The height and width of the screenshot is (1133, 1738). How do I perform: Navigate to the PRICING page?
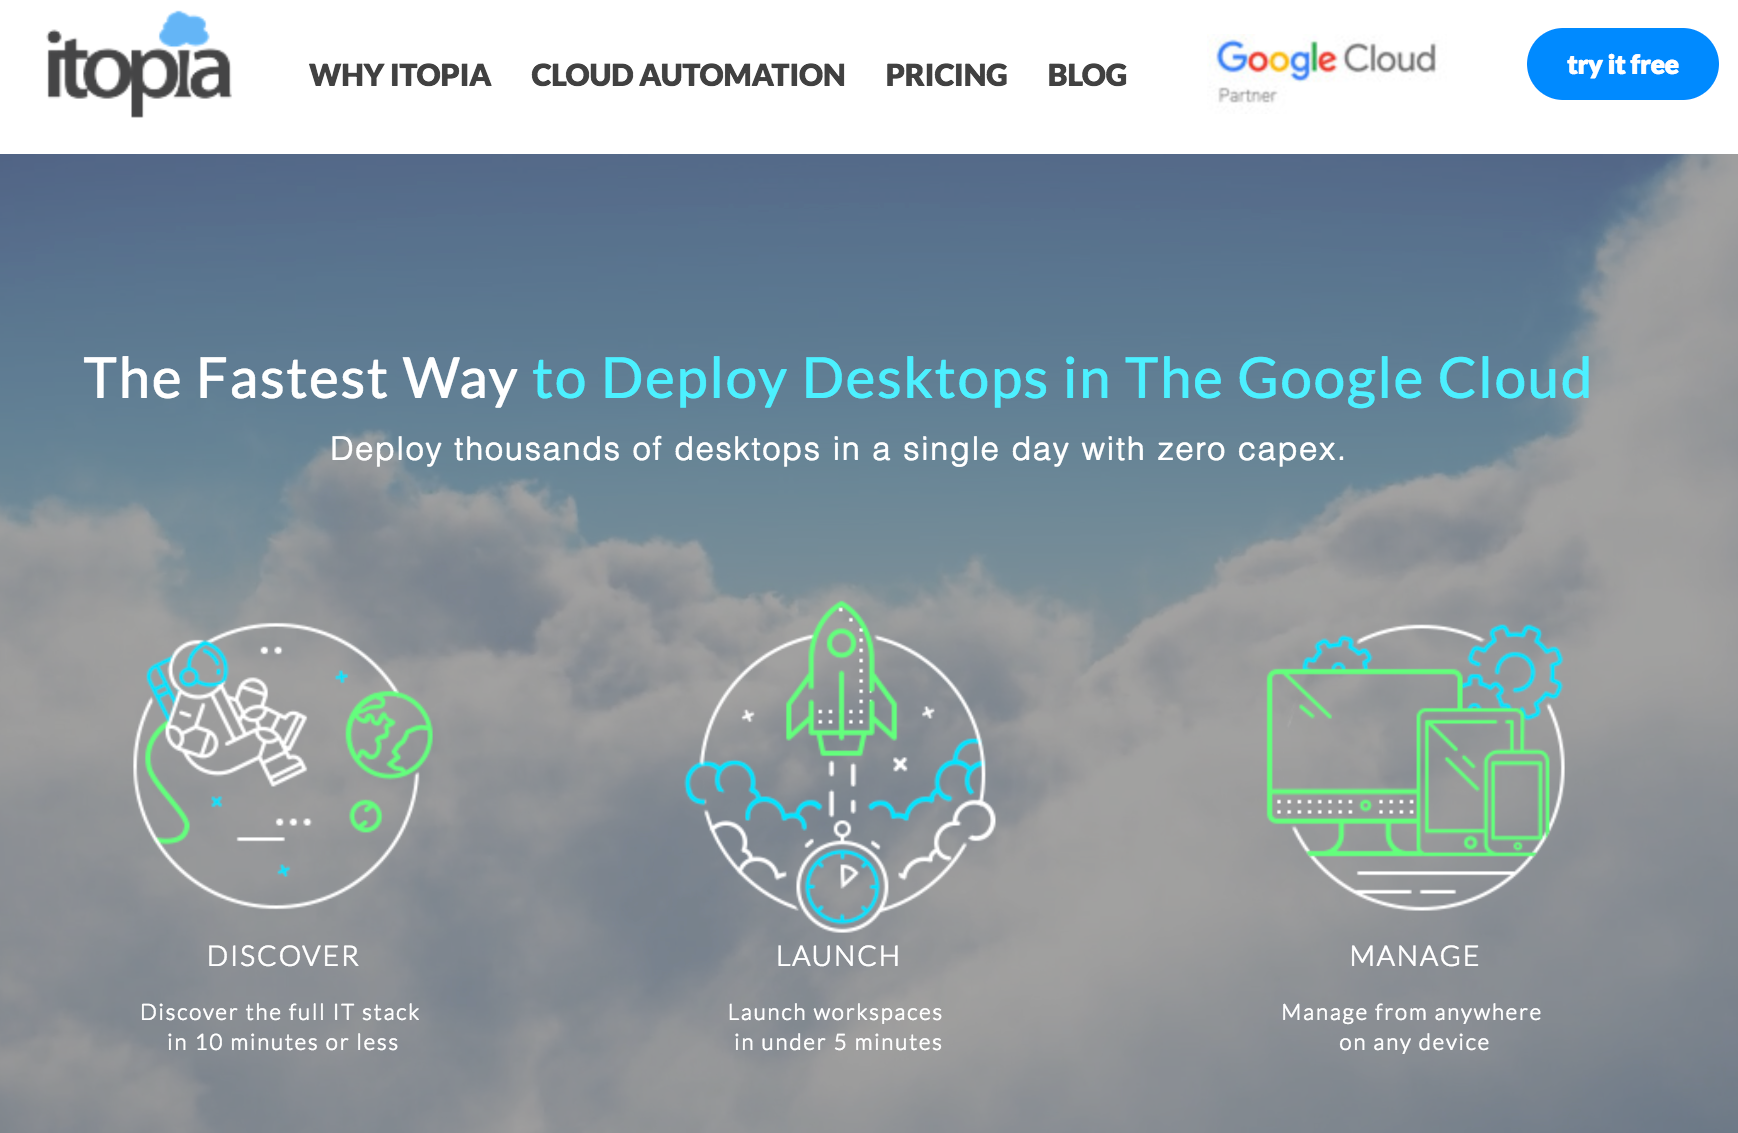tap(945, 75)
